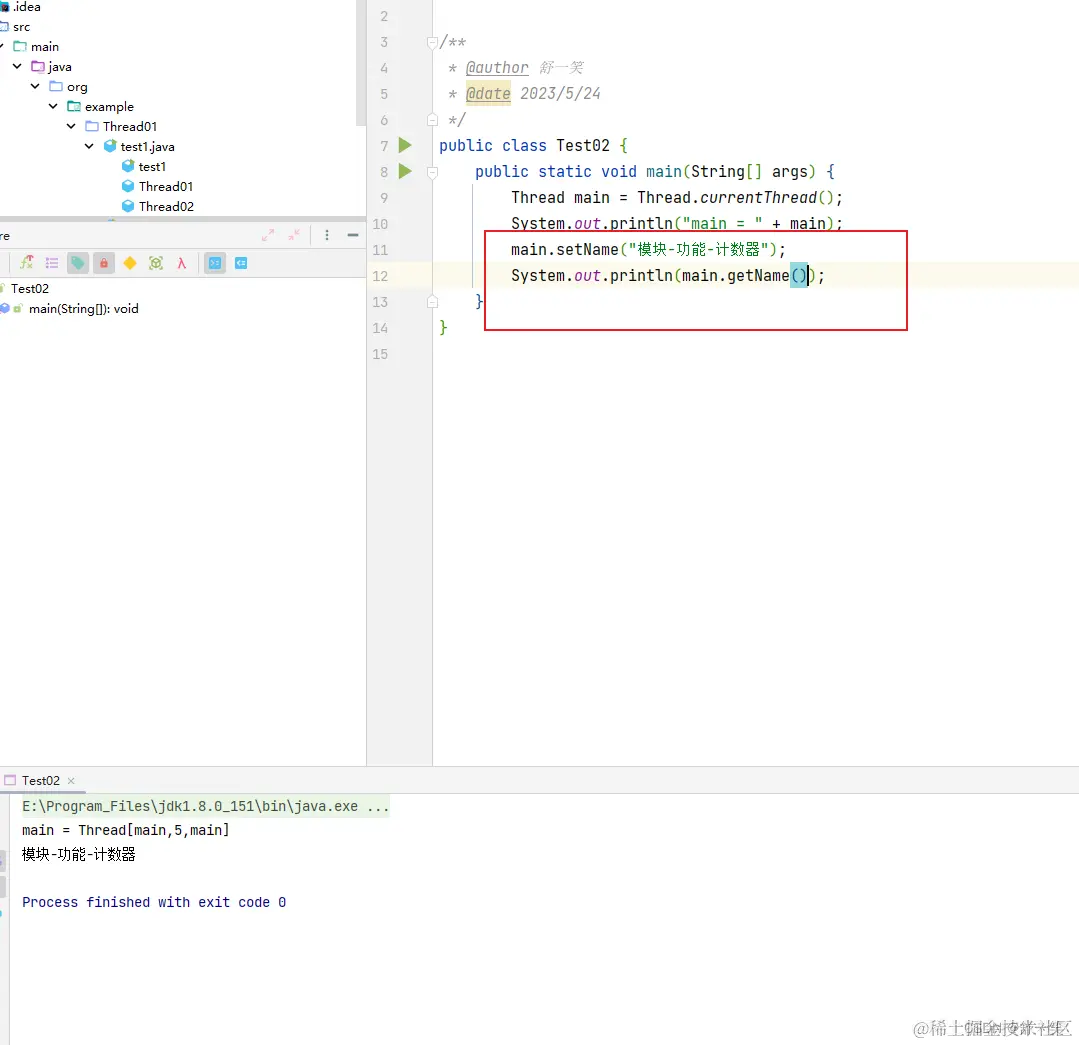1079x1045 pixels.
Task: Click the Collapse All arrows in Structure panel
Action: pyautogui.click(x=294, y=235)
